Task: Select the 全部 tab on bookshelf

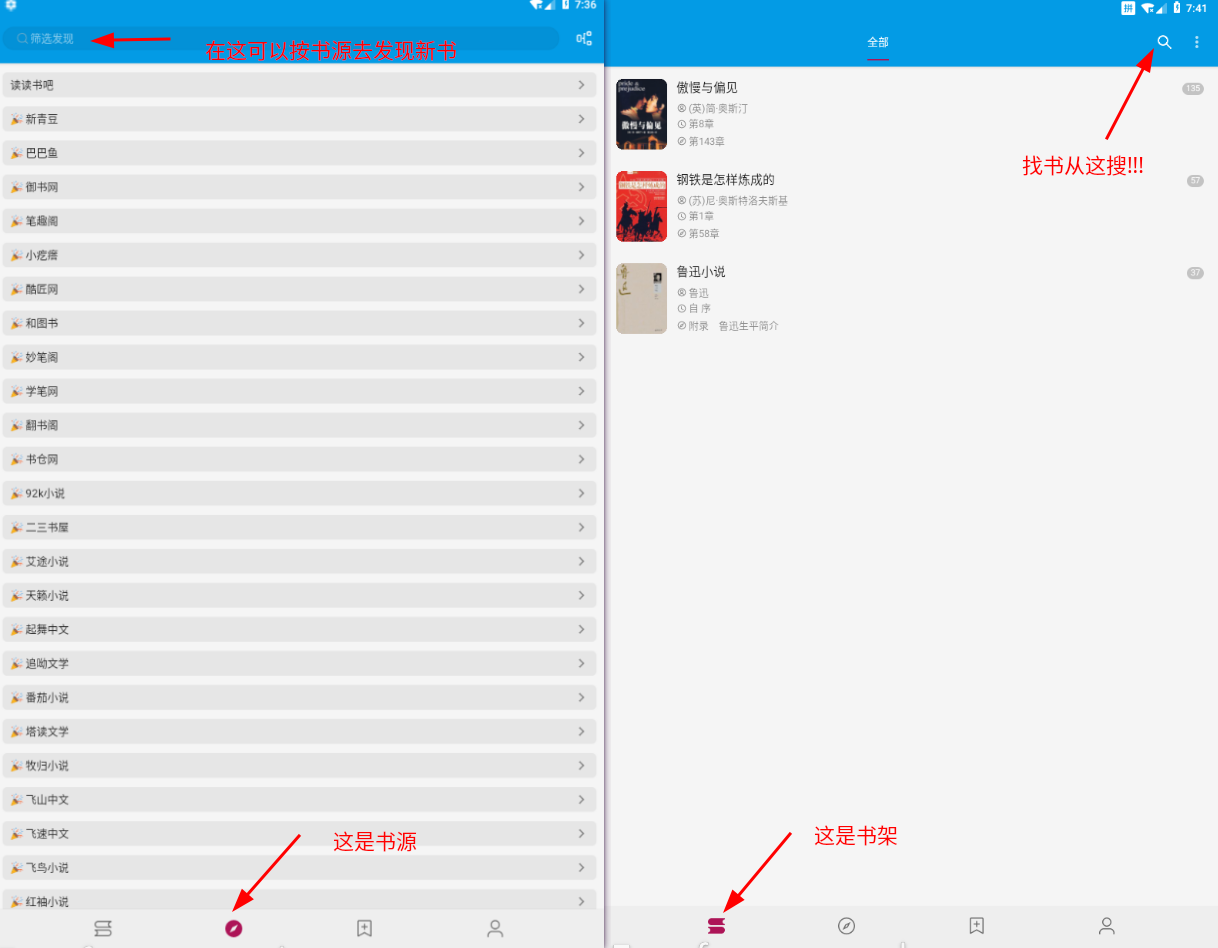Action: [x=877, y=42]
